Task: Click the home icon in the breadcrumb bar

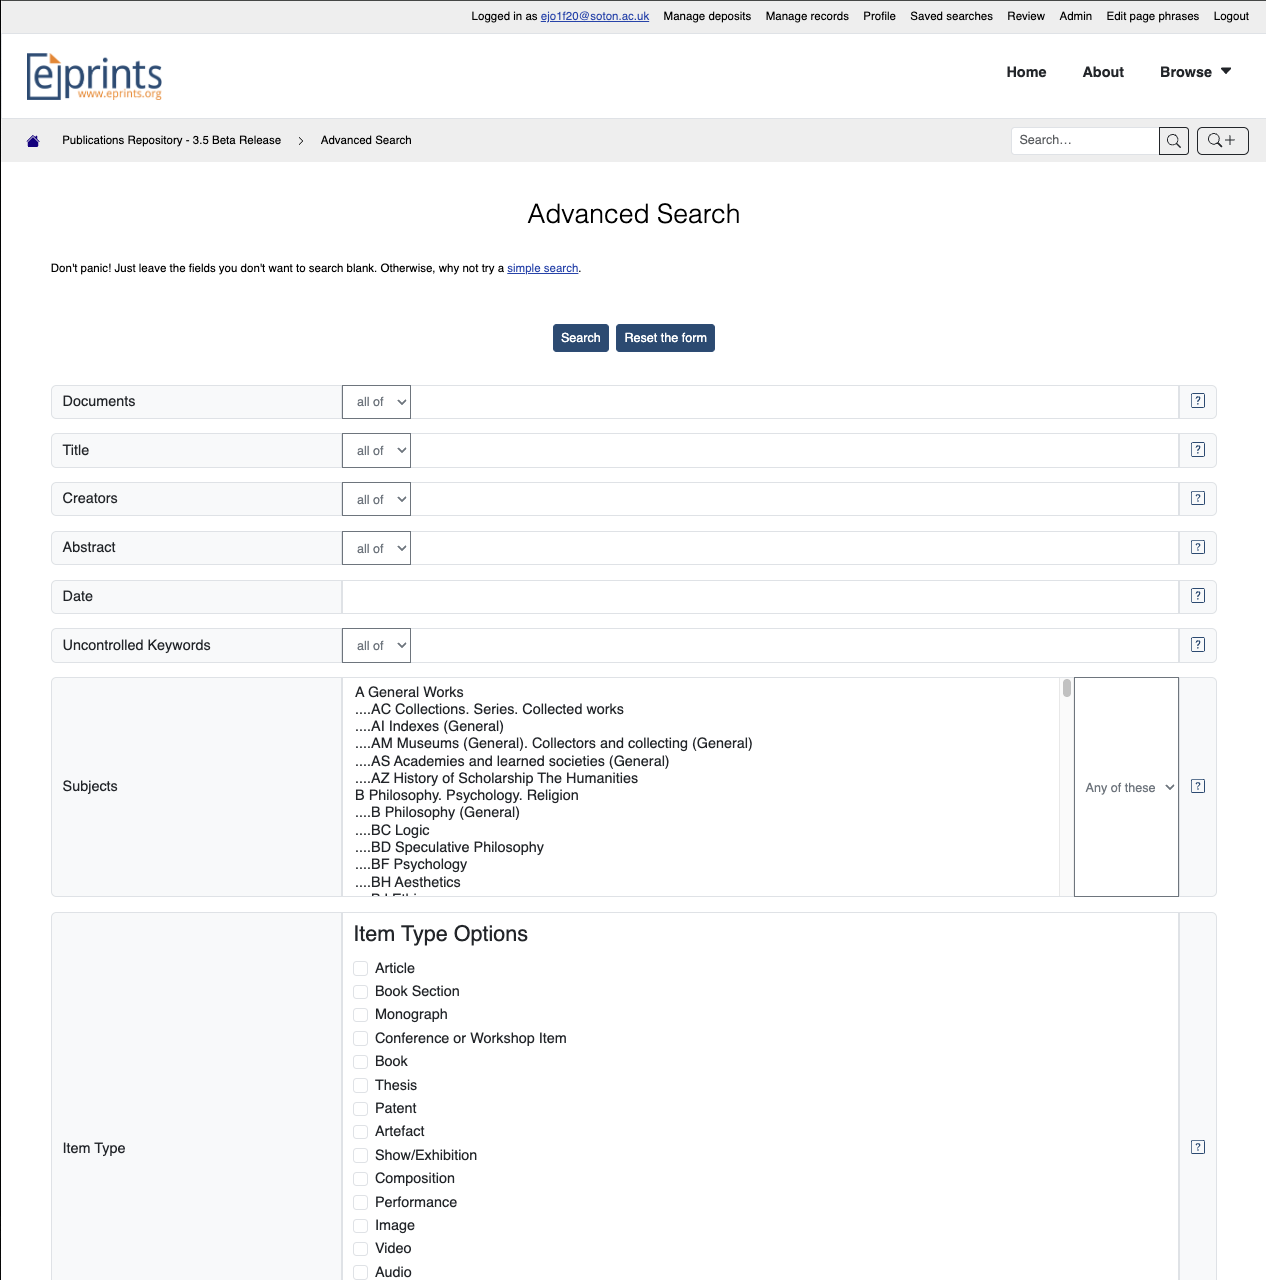Action: 33,141
